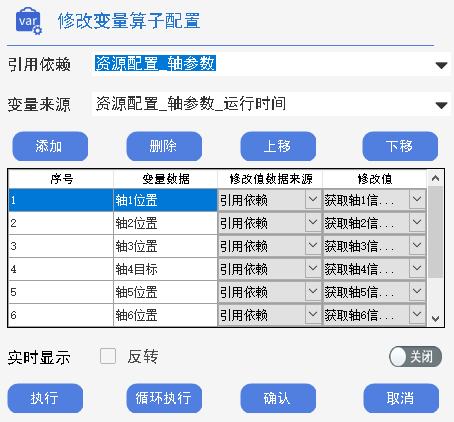Expand row 4 引用依赖 source dropdown

pos(313,268)
